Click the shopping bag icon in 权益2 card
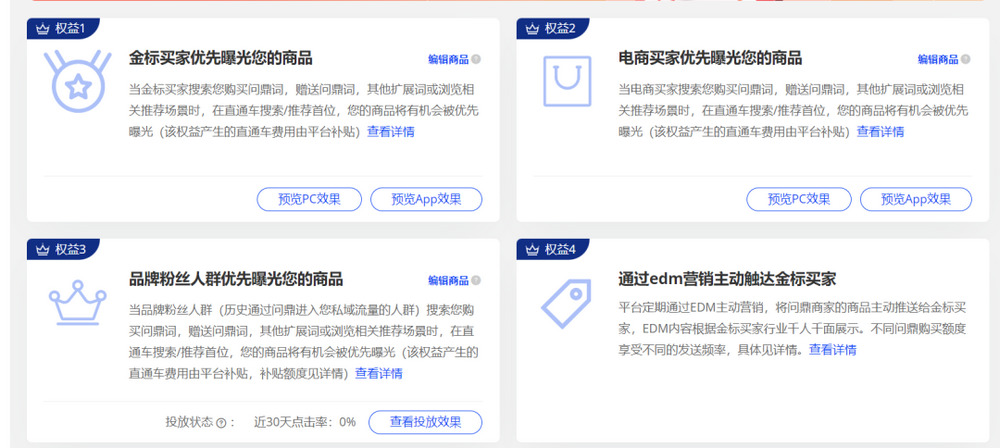This screenshot has height=448, width=1000. pyautogui.click(x=567, y=81)
